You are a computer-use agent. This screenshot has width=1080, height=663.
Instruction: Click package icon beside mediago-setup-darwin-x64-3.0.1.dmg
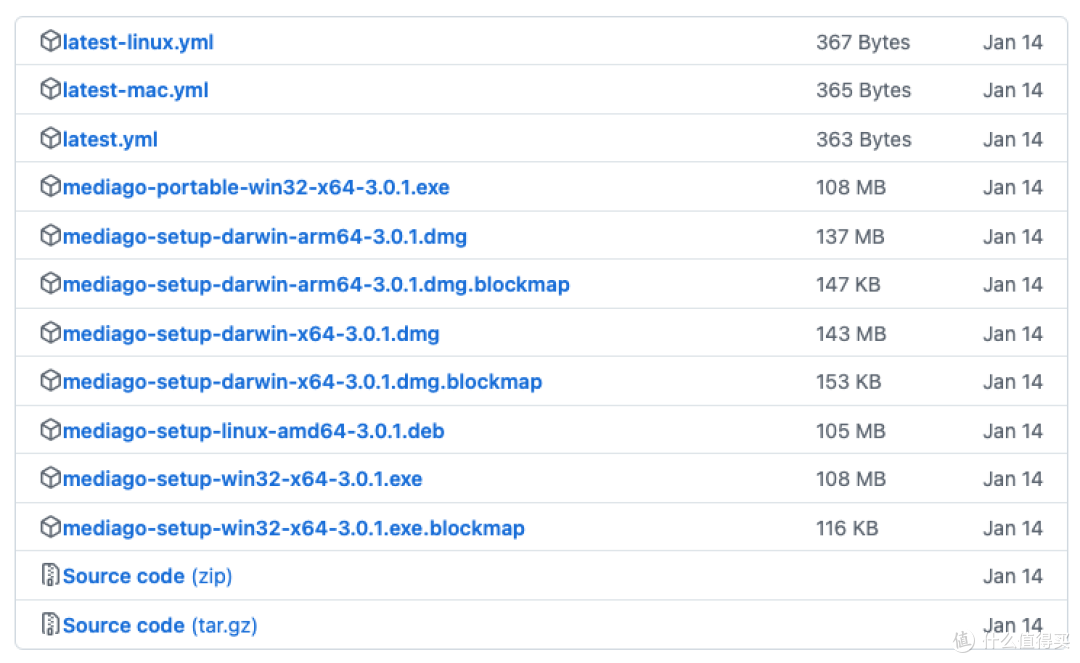point(50,333)
